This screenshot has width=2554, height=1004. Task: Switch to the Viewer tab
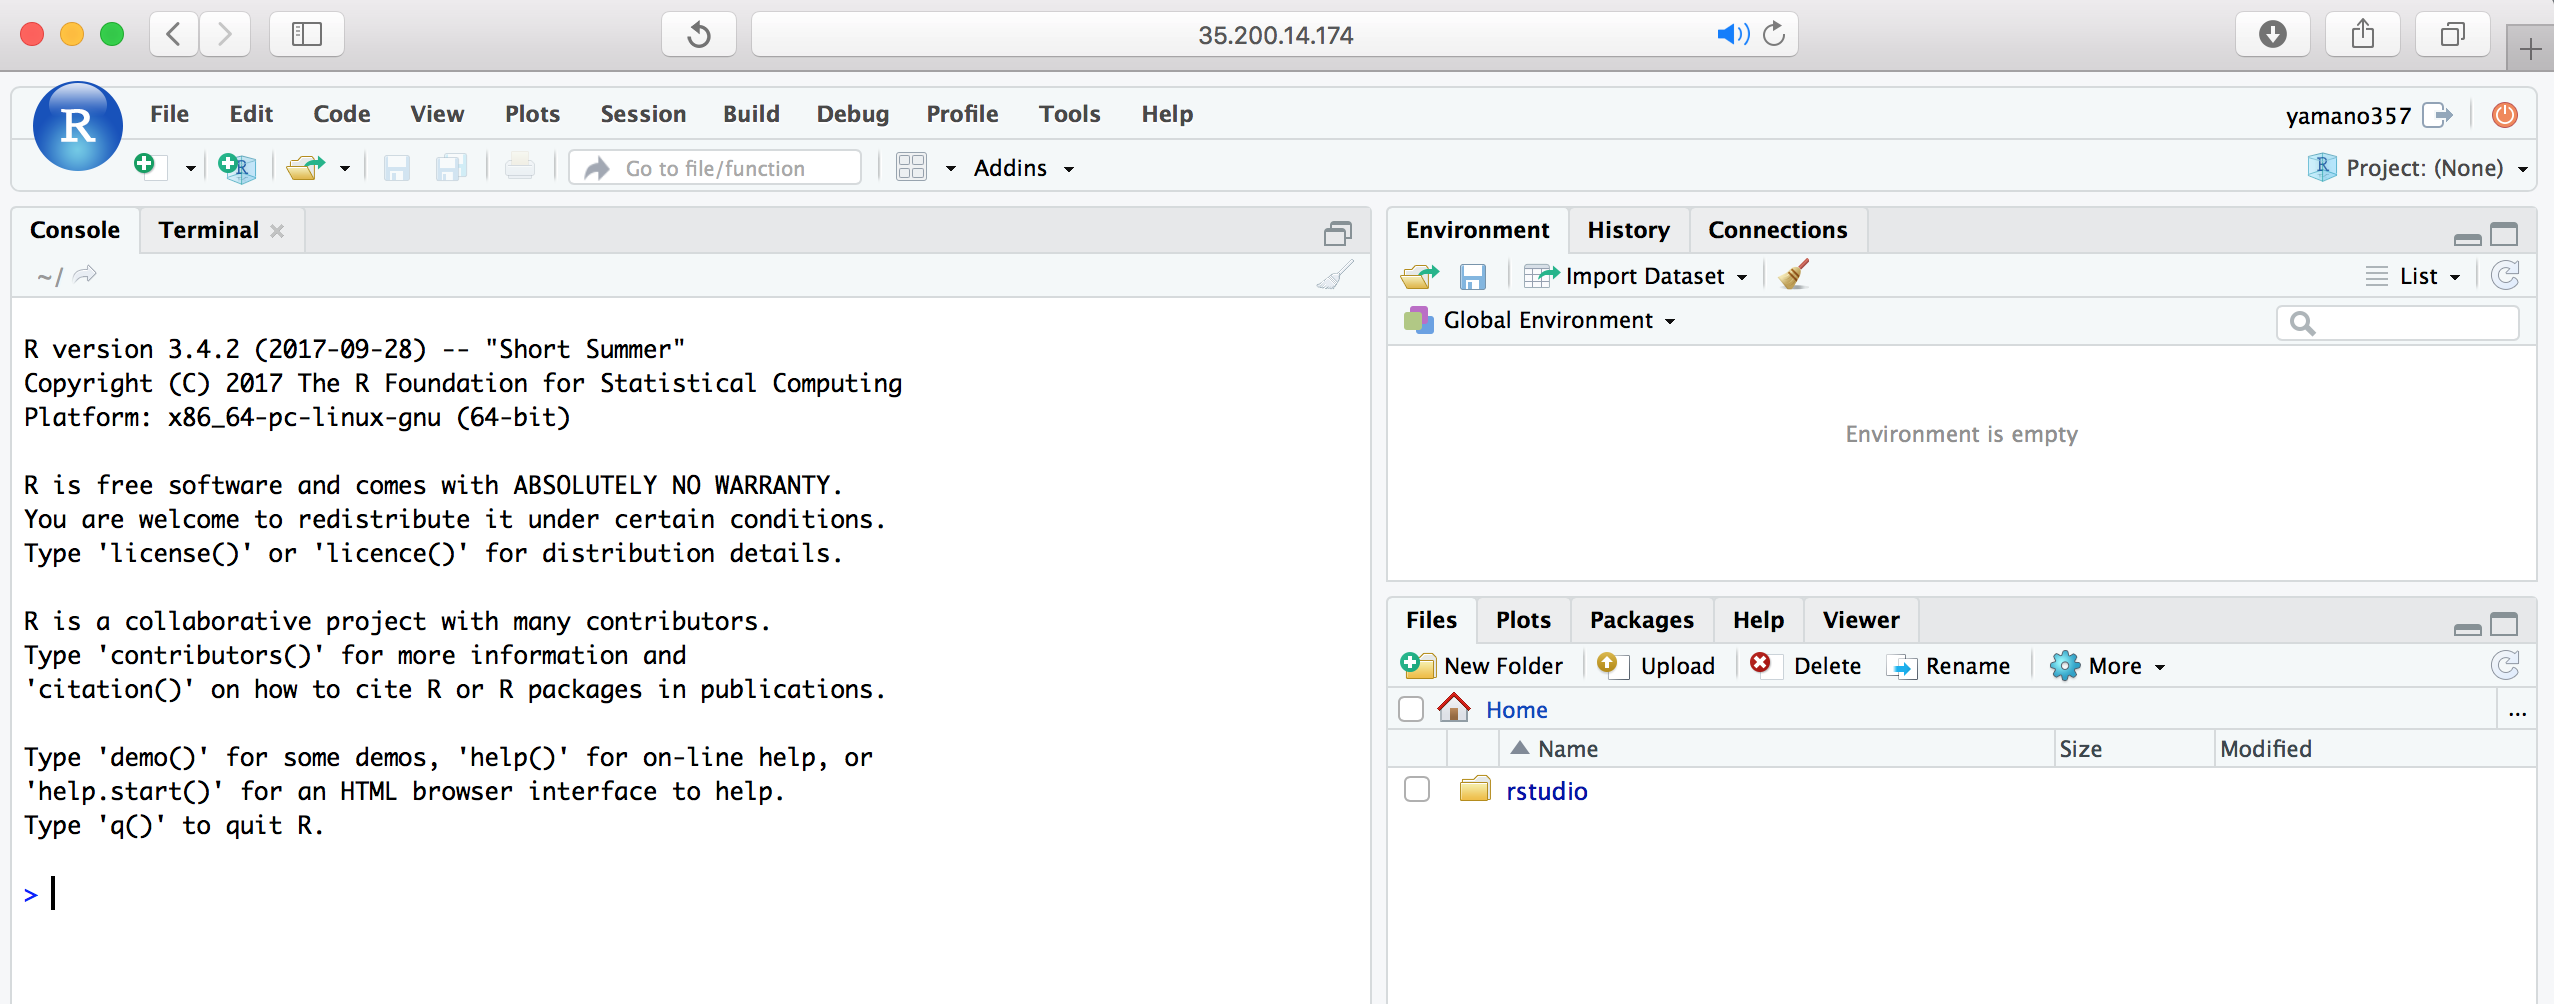tap(1860, 620)
